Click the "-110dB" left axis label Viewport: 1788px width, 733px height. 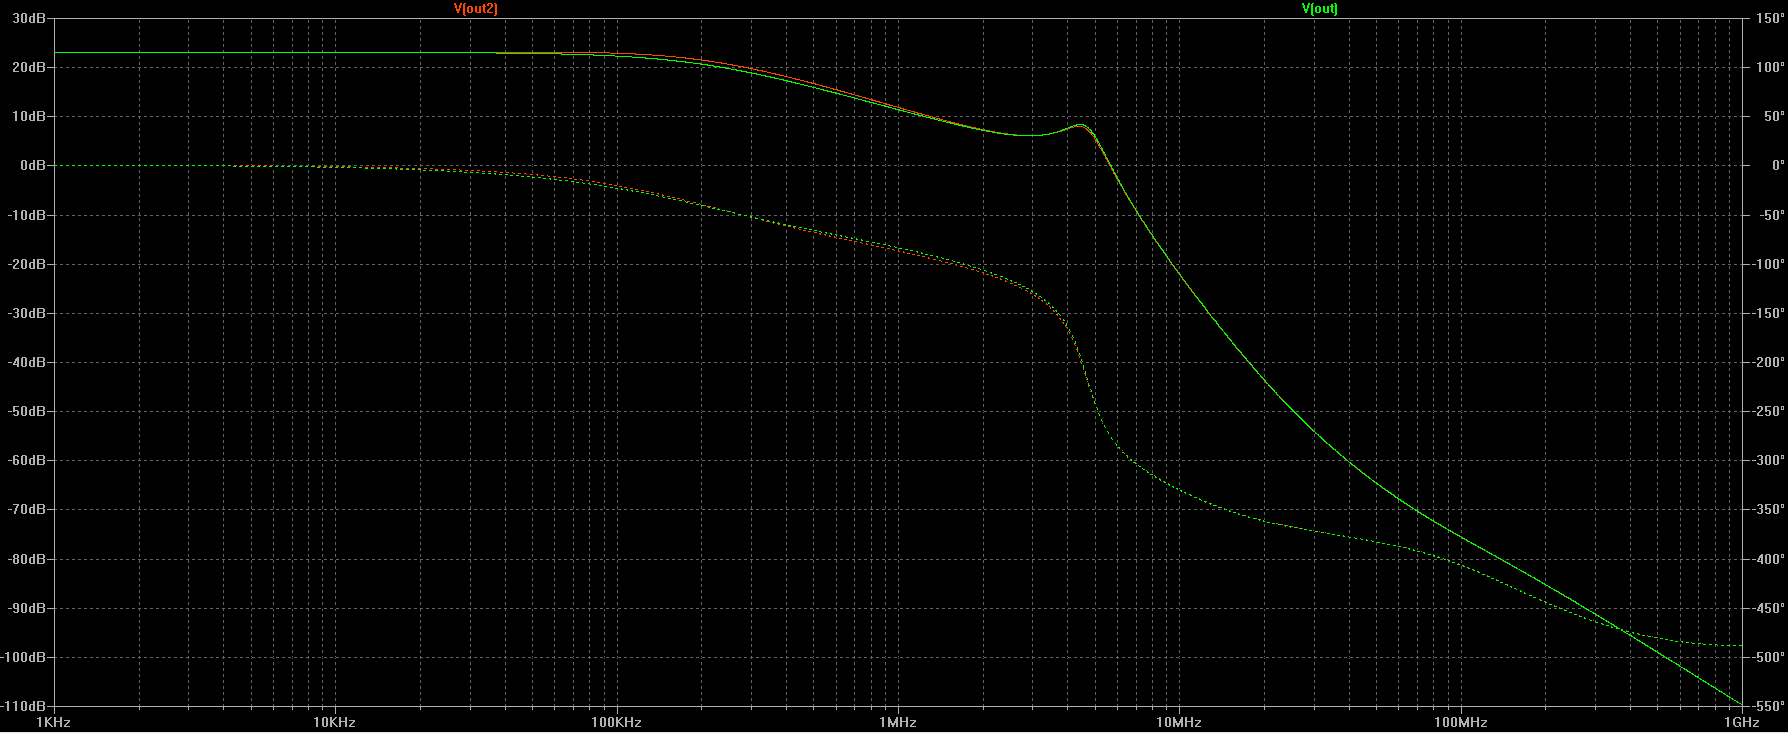click(24, 706)
